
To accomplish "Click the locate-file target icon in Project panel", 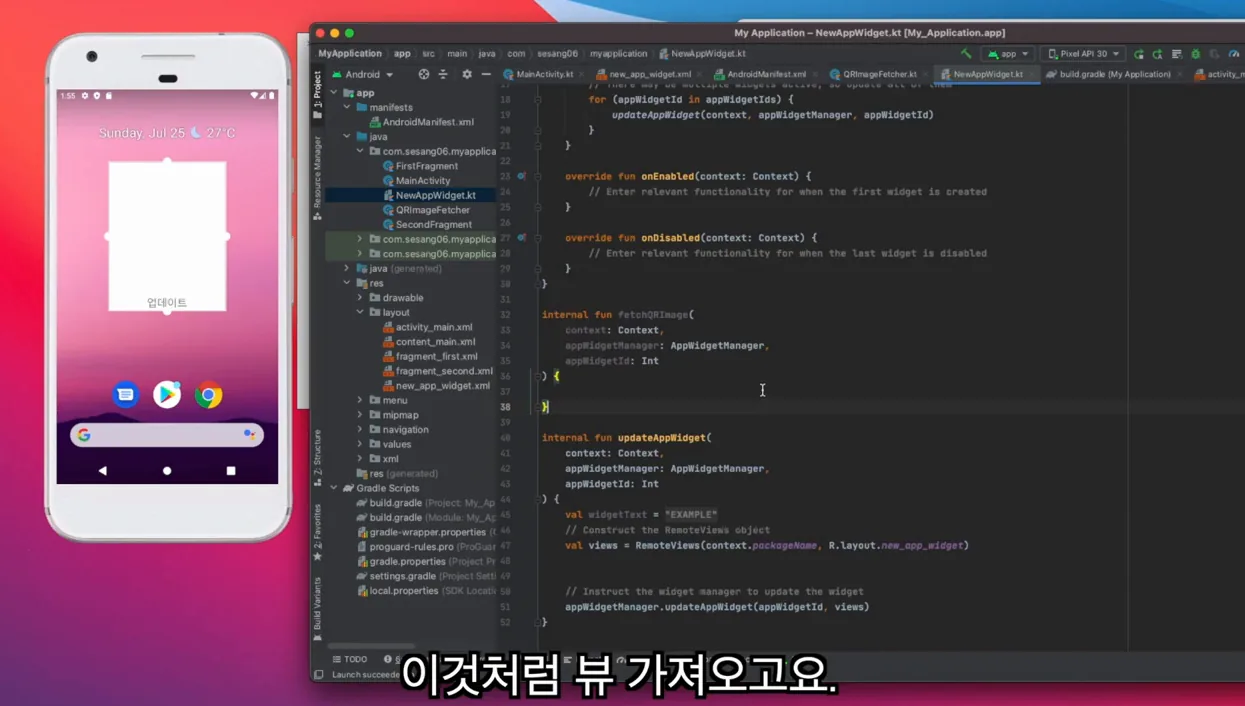I will tap(424, 74).
